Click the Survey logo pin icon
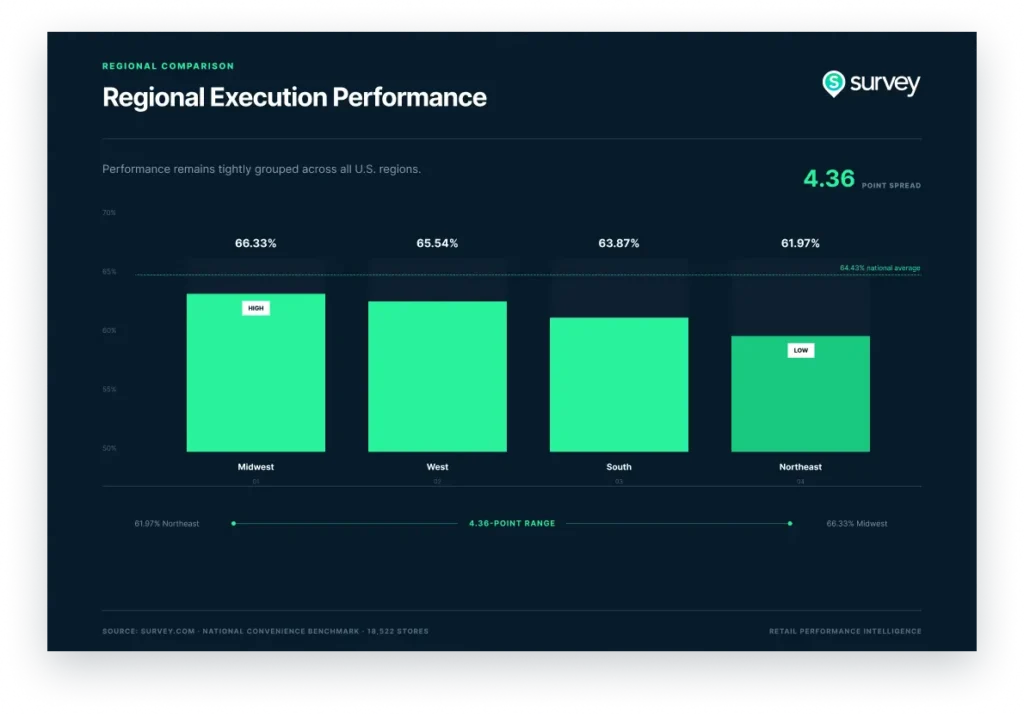Viewport: 1024px width, 714px height. point(833,84)
